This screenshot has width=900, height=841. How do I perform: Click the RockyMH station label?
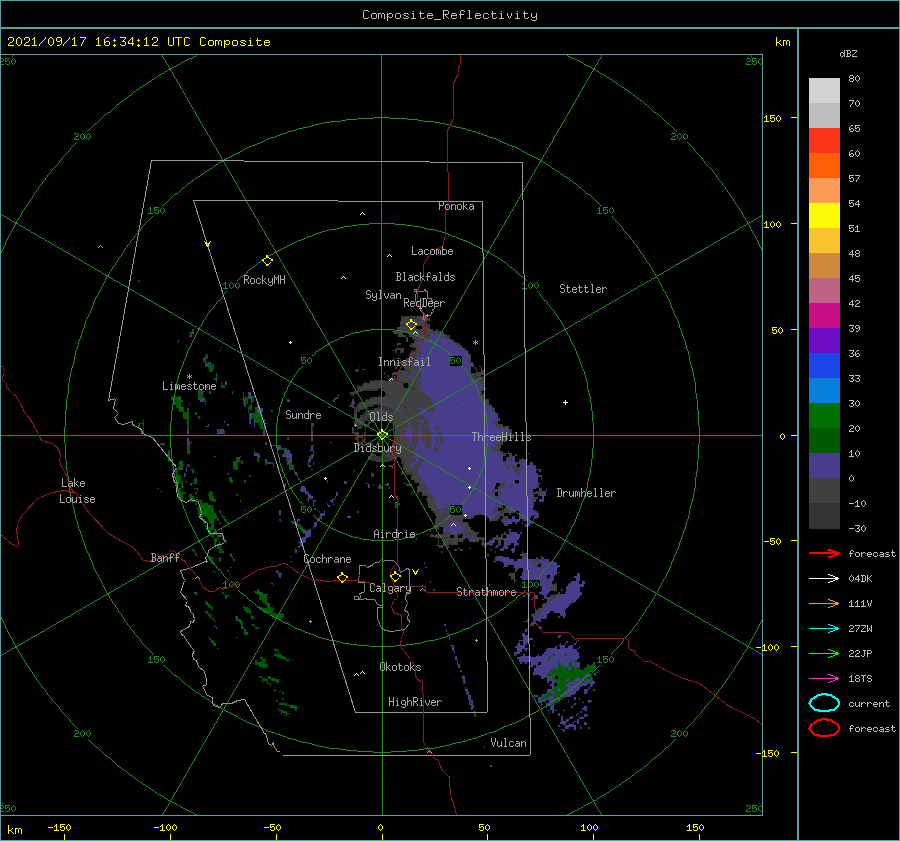coord(264,280)
